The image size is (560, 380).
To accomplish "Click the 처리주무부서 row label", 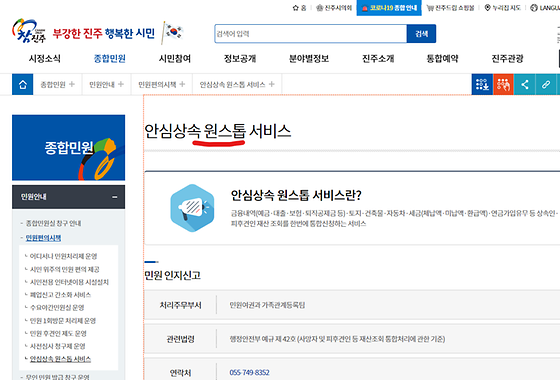I will point(180,305).
